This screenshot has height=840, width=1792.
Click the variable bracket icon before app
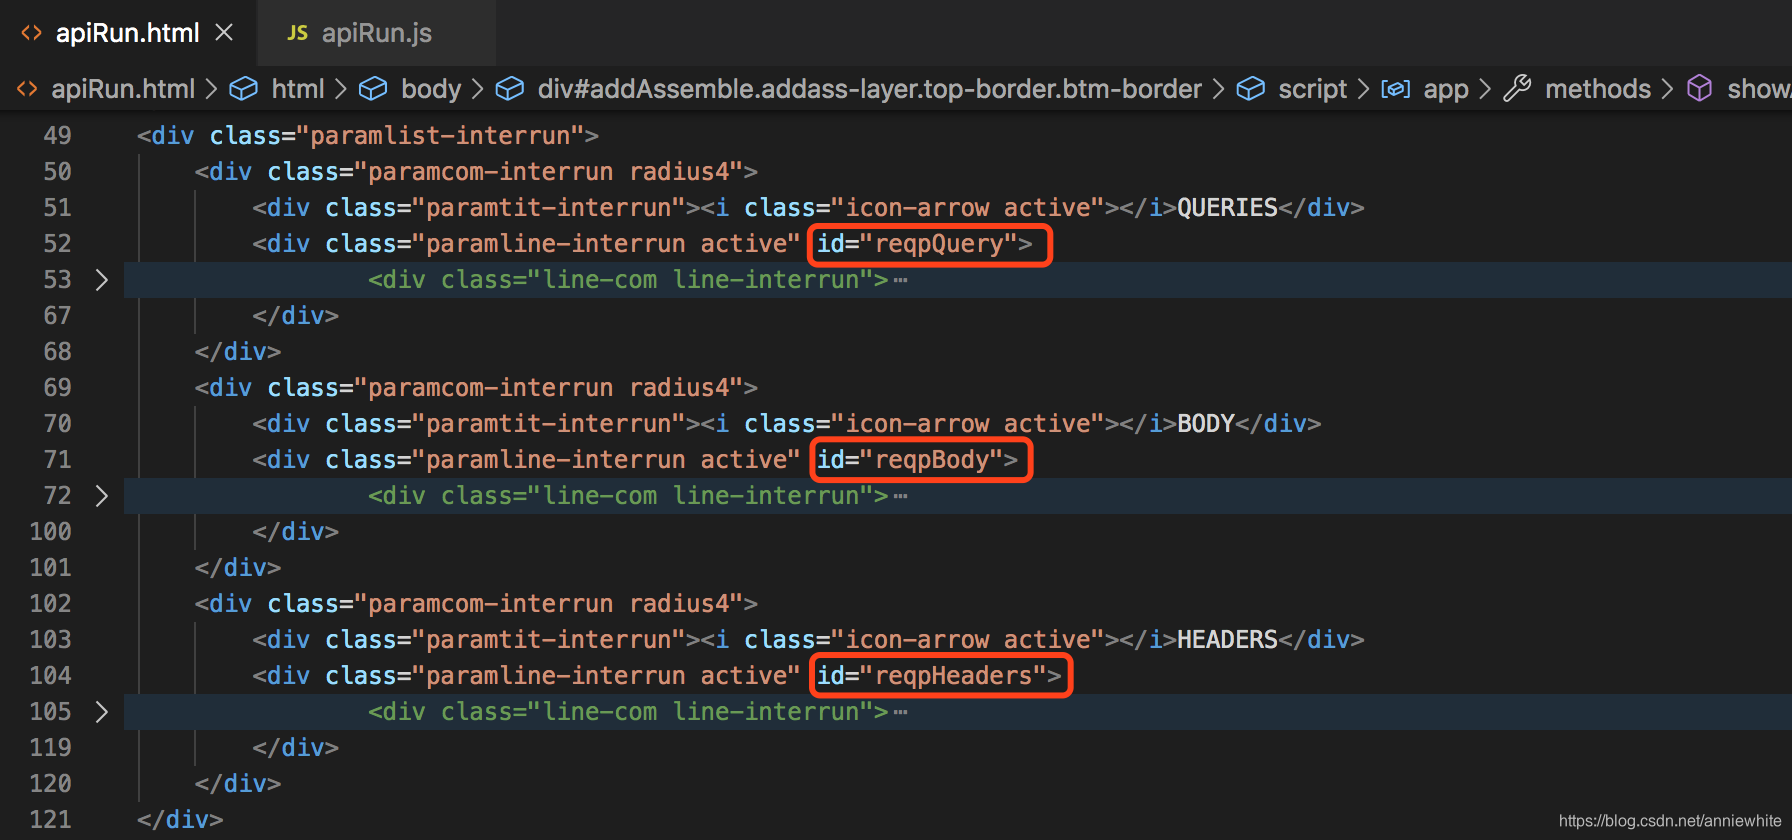[x=1395, y=89]
